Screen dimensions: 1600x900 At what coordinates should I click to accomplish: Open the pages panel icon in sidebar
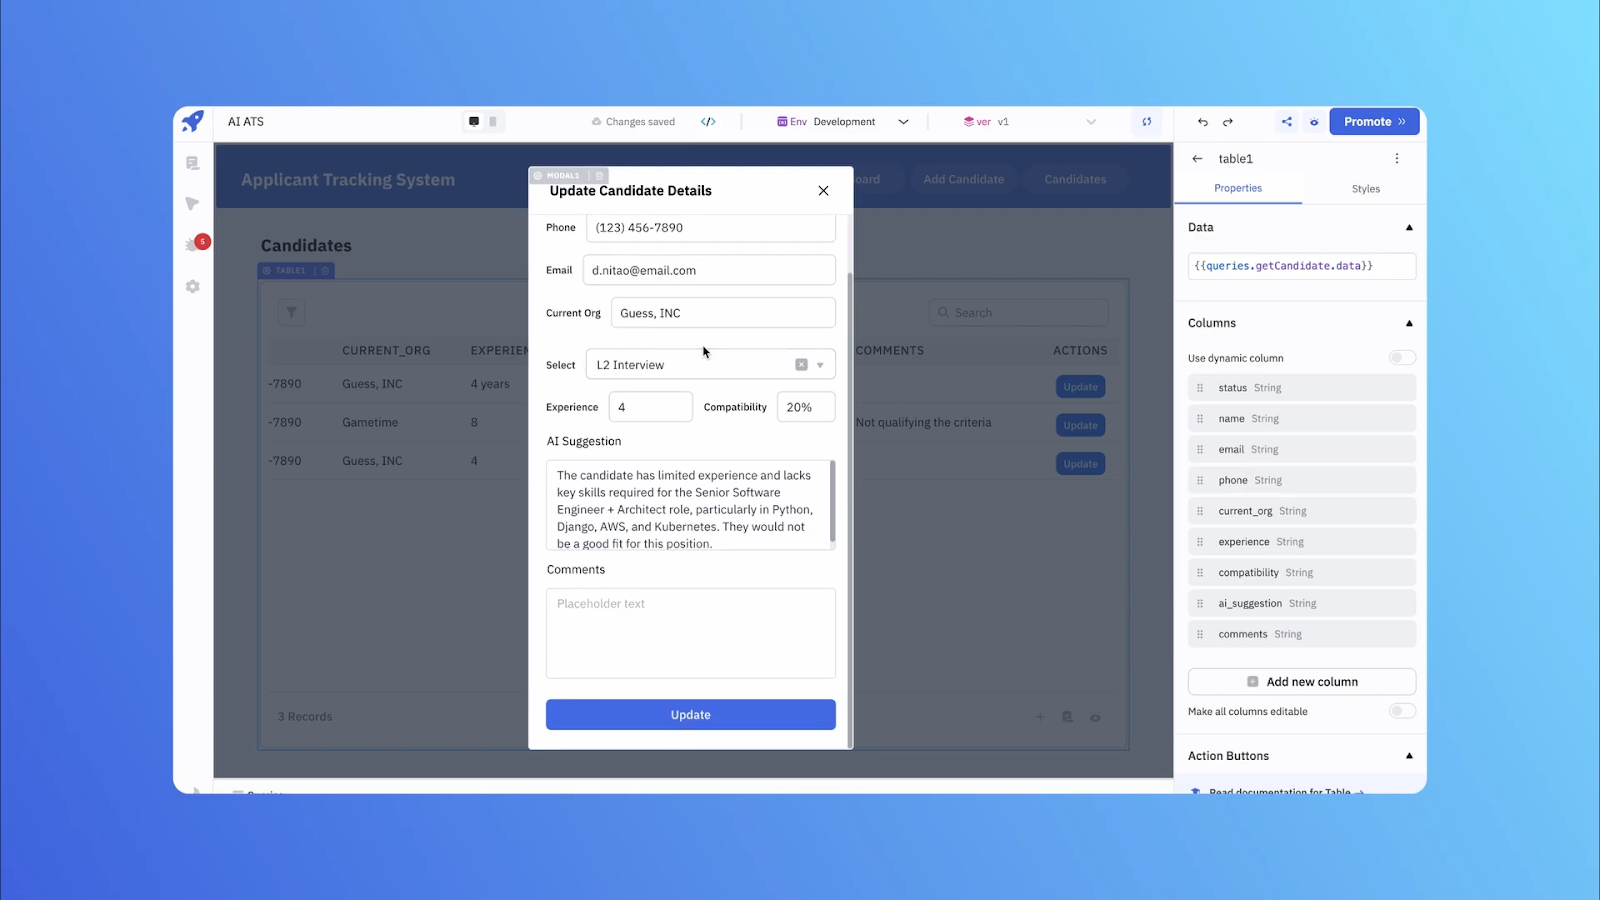pyautogui.click(x=193, y=163)
